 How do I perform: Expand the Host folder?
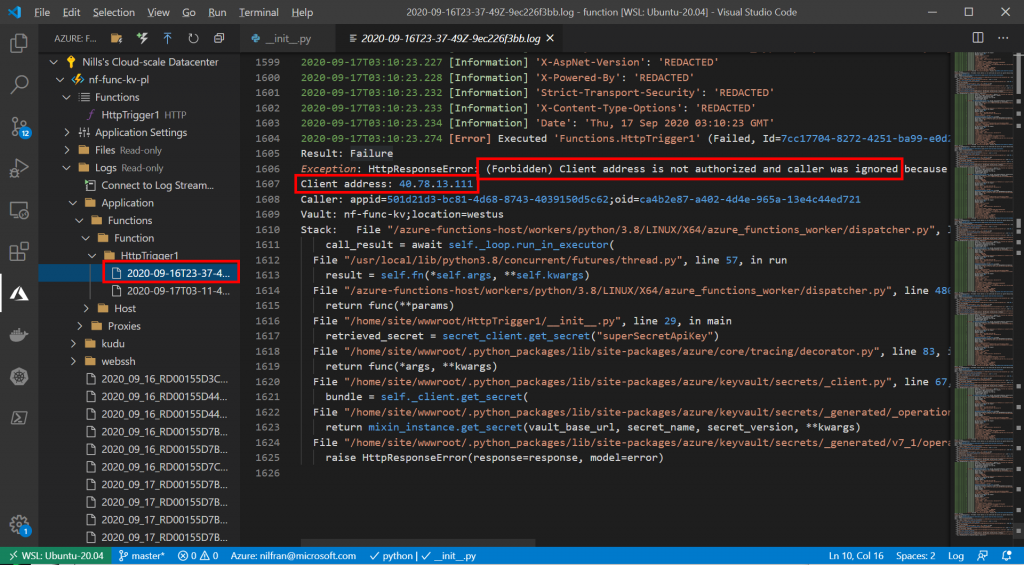click(x=86, y=308)
